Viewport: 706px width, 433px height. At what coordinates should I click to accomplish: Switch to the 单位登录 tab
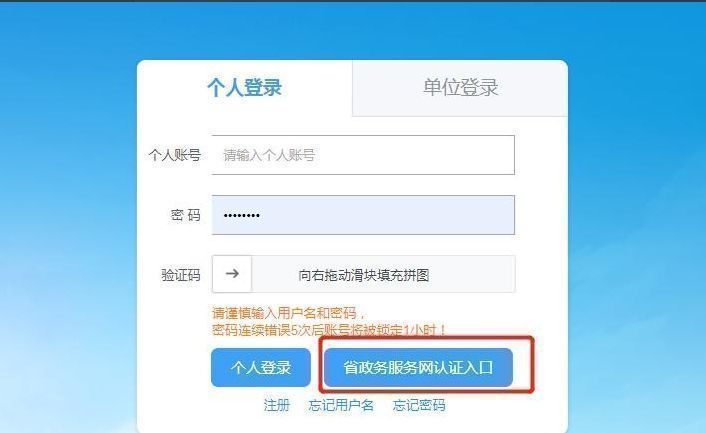point(460,88)
